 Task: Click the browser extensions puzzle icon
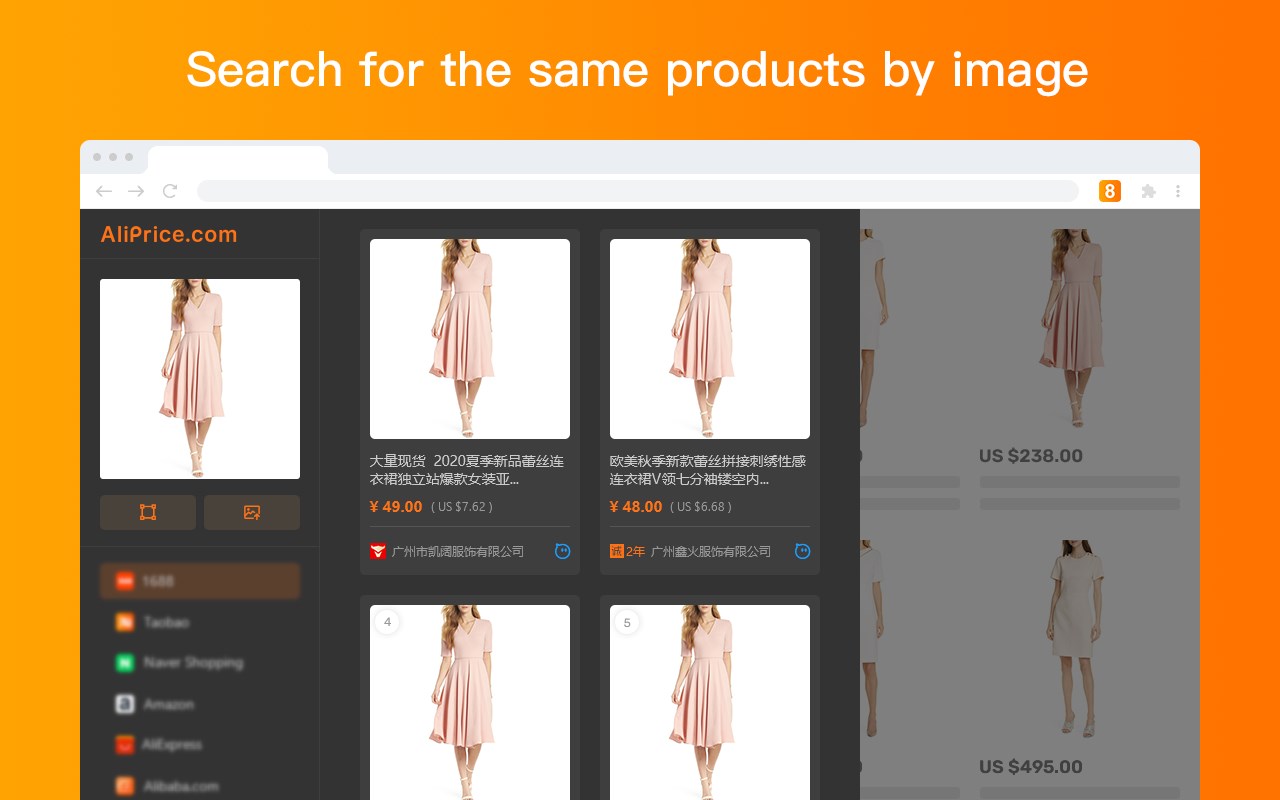tap(1148, 190)
